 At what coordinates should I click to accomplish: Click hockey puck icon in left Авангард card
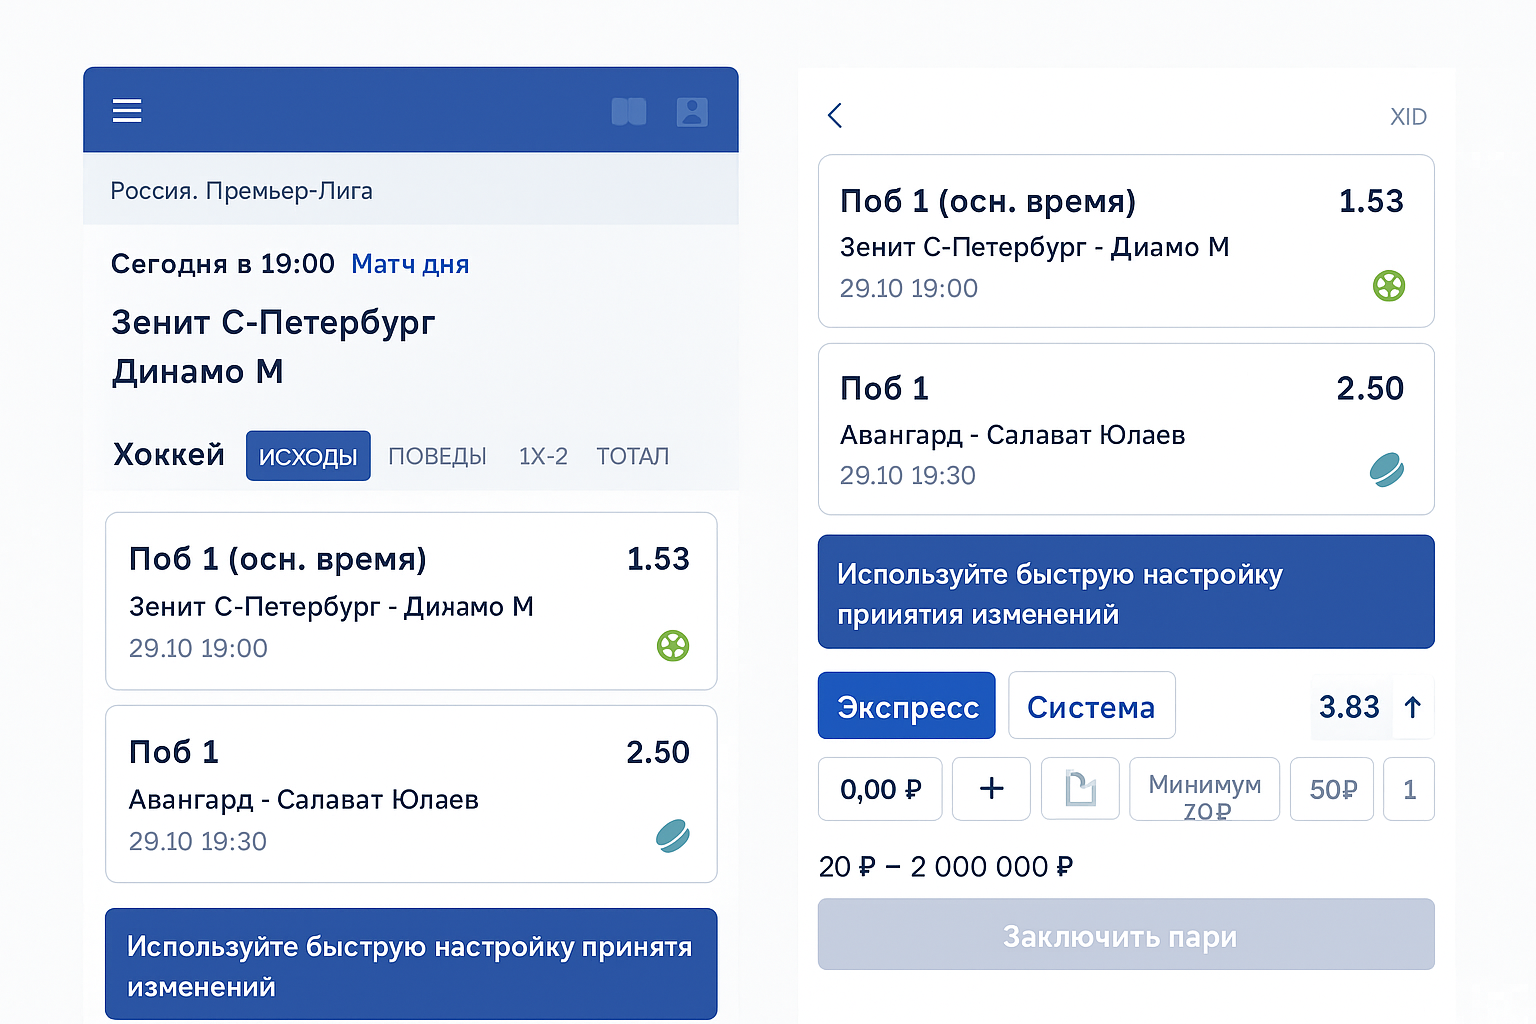pyautogui.click(x=673, y=836)
